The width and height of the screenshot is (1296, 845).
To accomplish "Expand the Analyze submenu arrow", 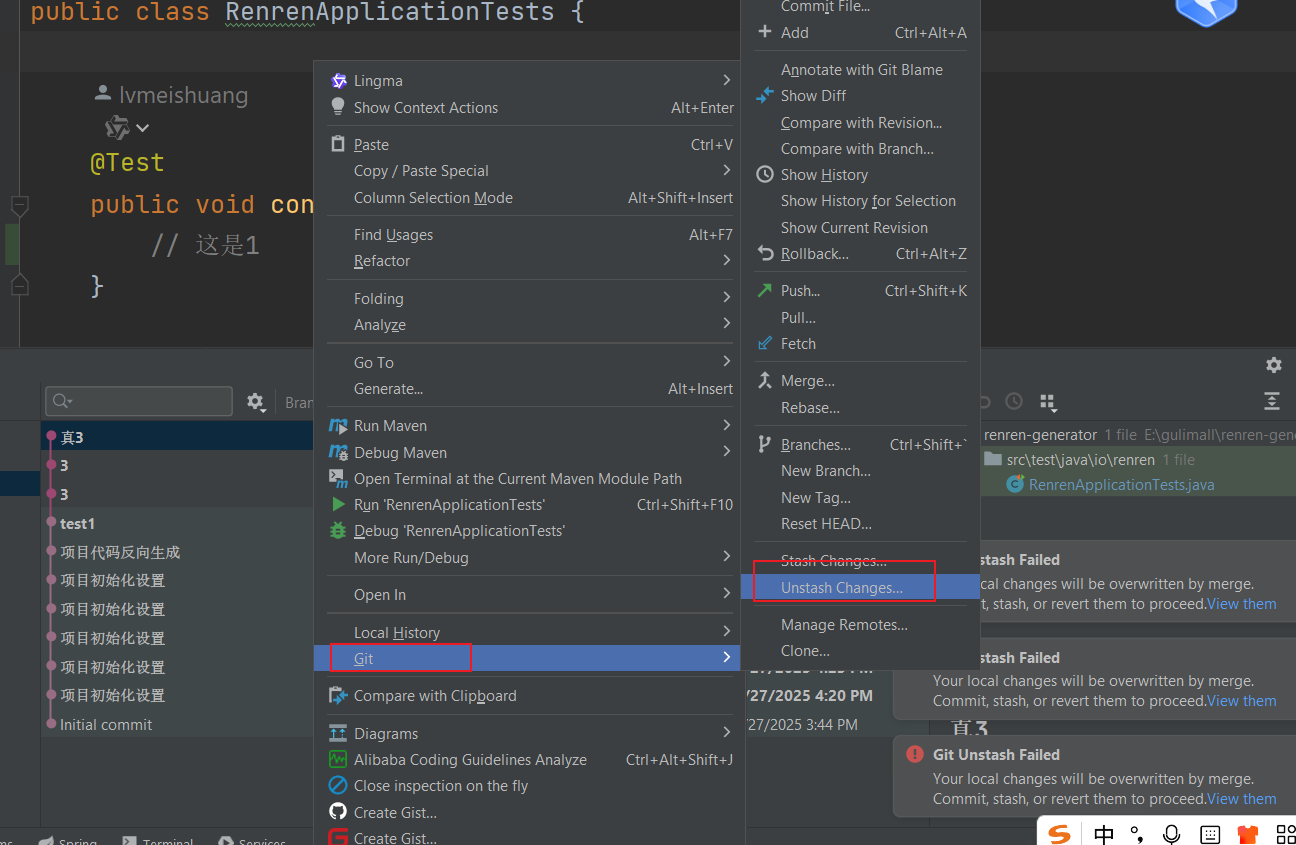I will (727, 324).
